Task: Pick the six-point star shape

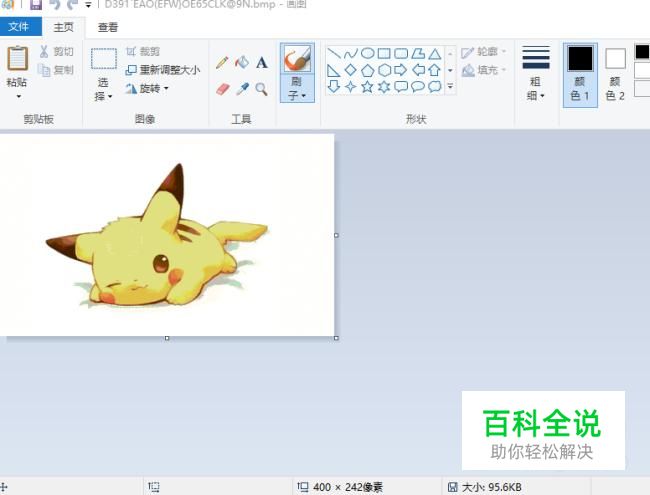Action: (x=384, y=87)
